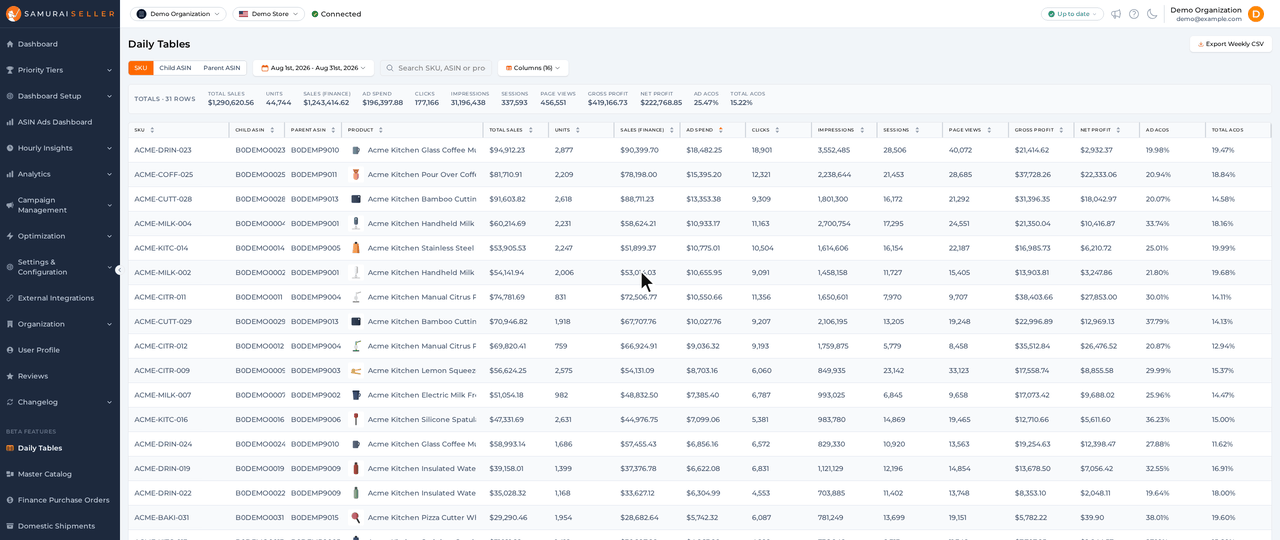Click total sales value $94,912.23
This screenshot has height=540, width=1280.
[x=507, y=150]
